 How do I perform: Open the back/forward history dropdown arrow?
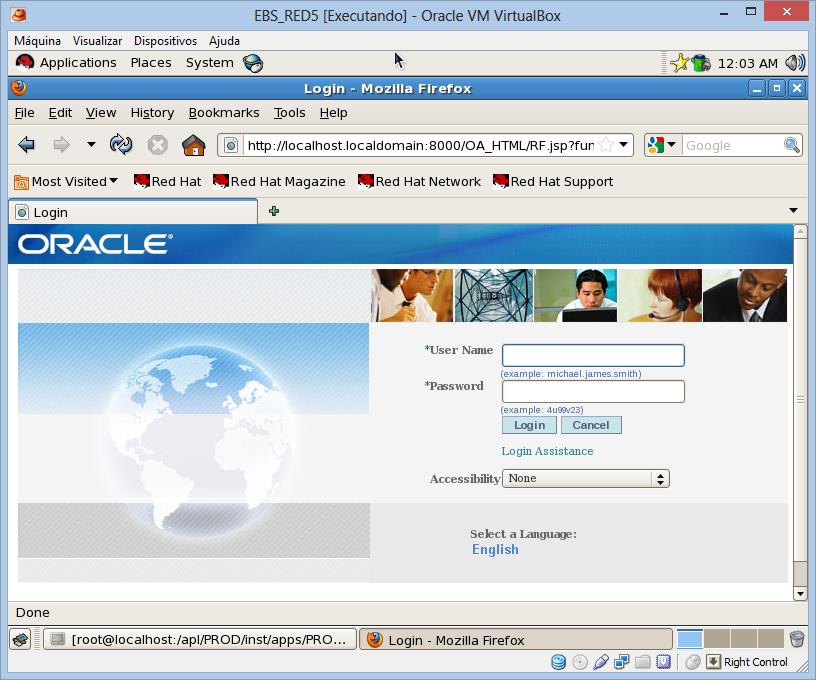(x=91, y=144)
